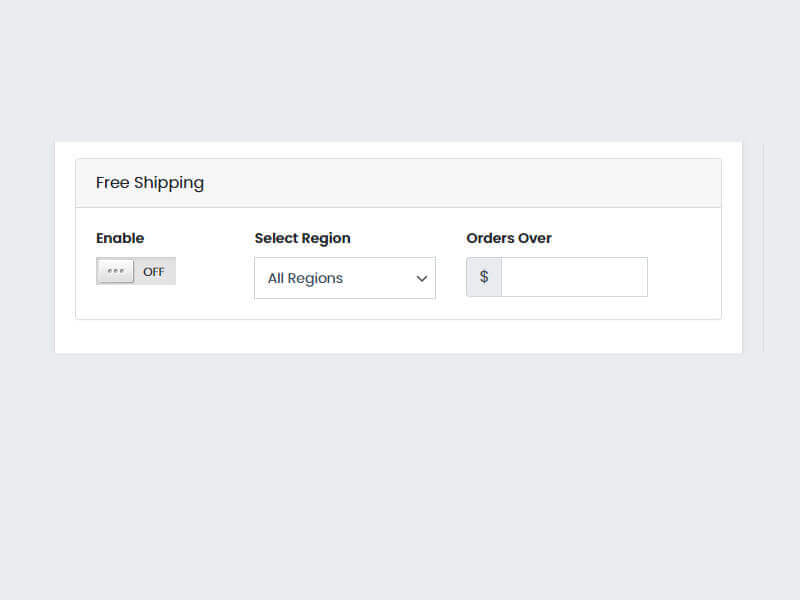The height and width of the screenshot is (600, 800).
Task: Turn on free shipping using the Enable switch
Action: pyautogui.click(x=135, y=271)
